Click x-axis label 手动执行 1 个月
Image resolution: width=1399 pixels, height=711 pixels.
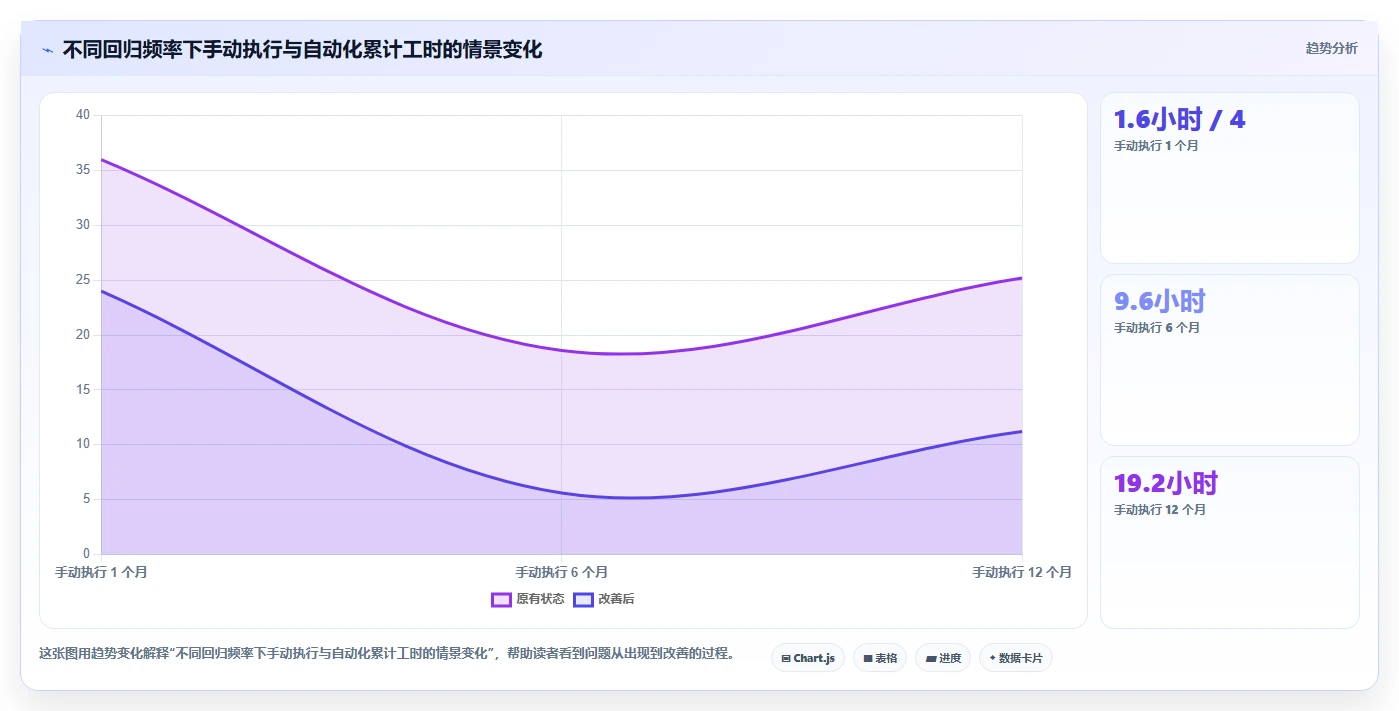(101, 572)
